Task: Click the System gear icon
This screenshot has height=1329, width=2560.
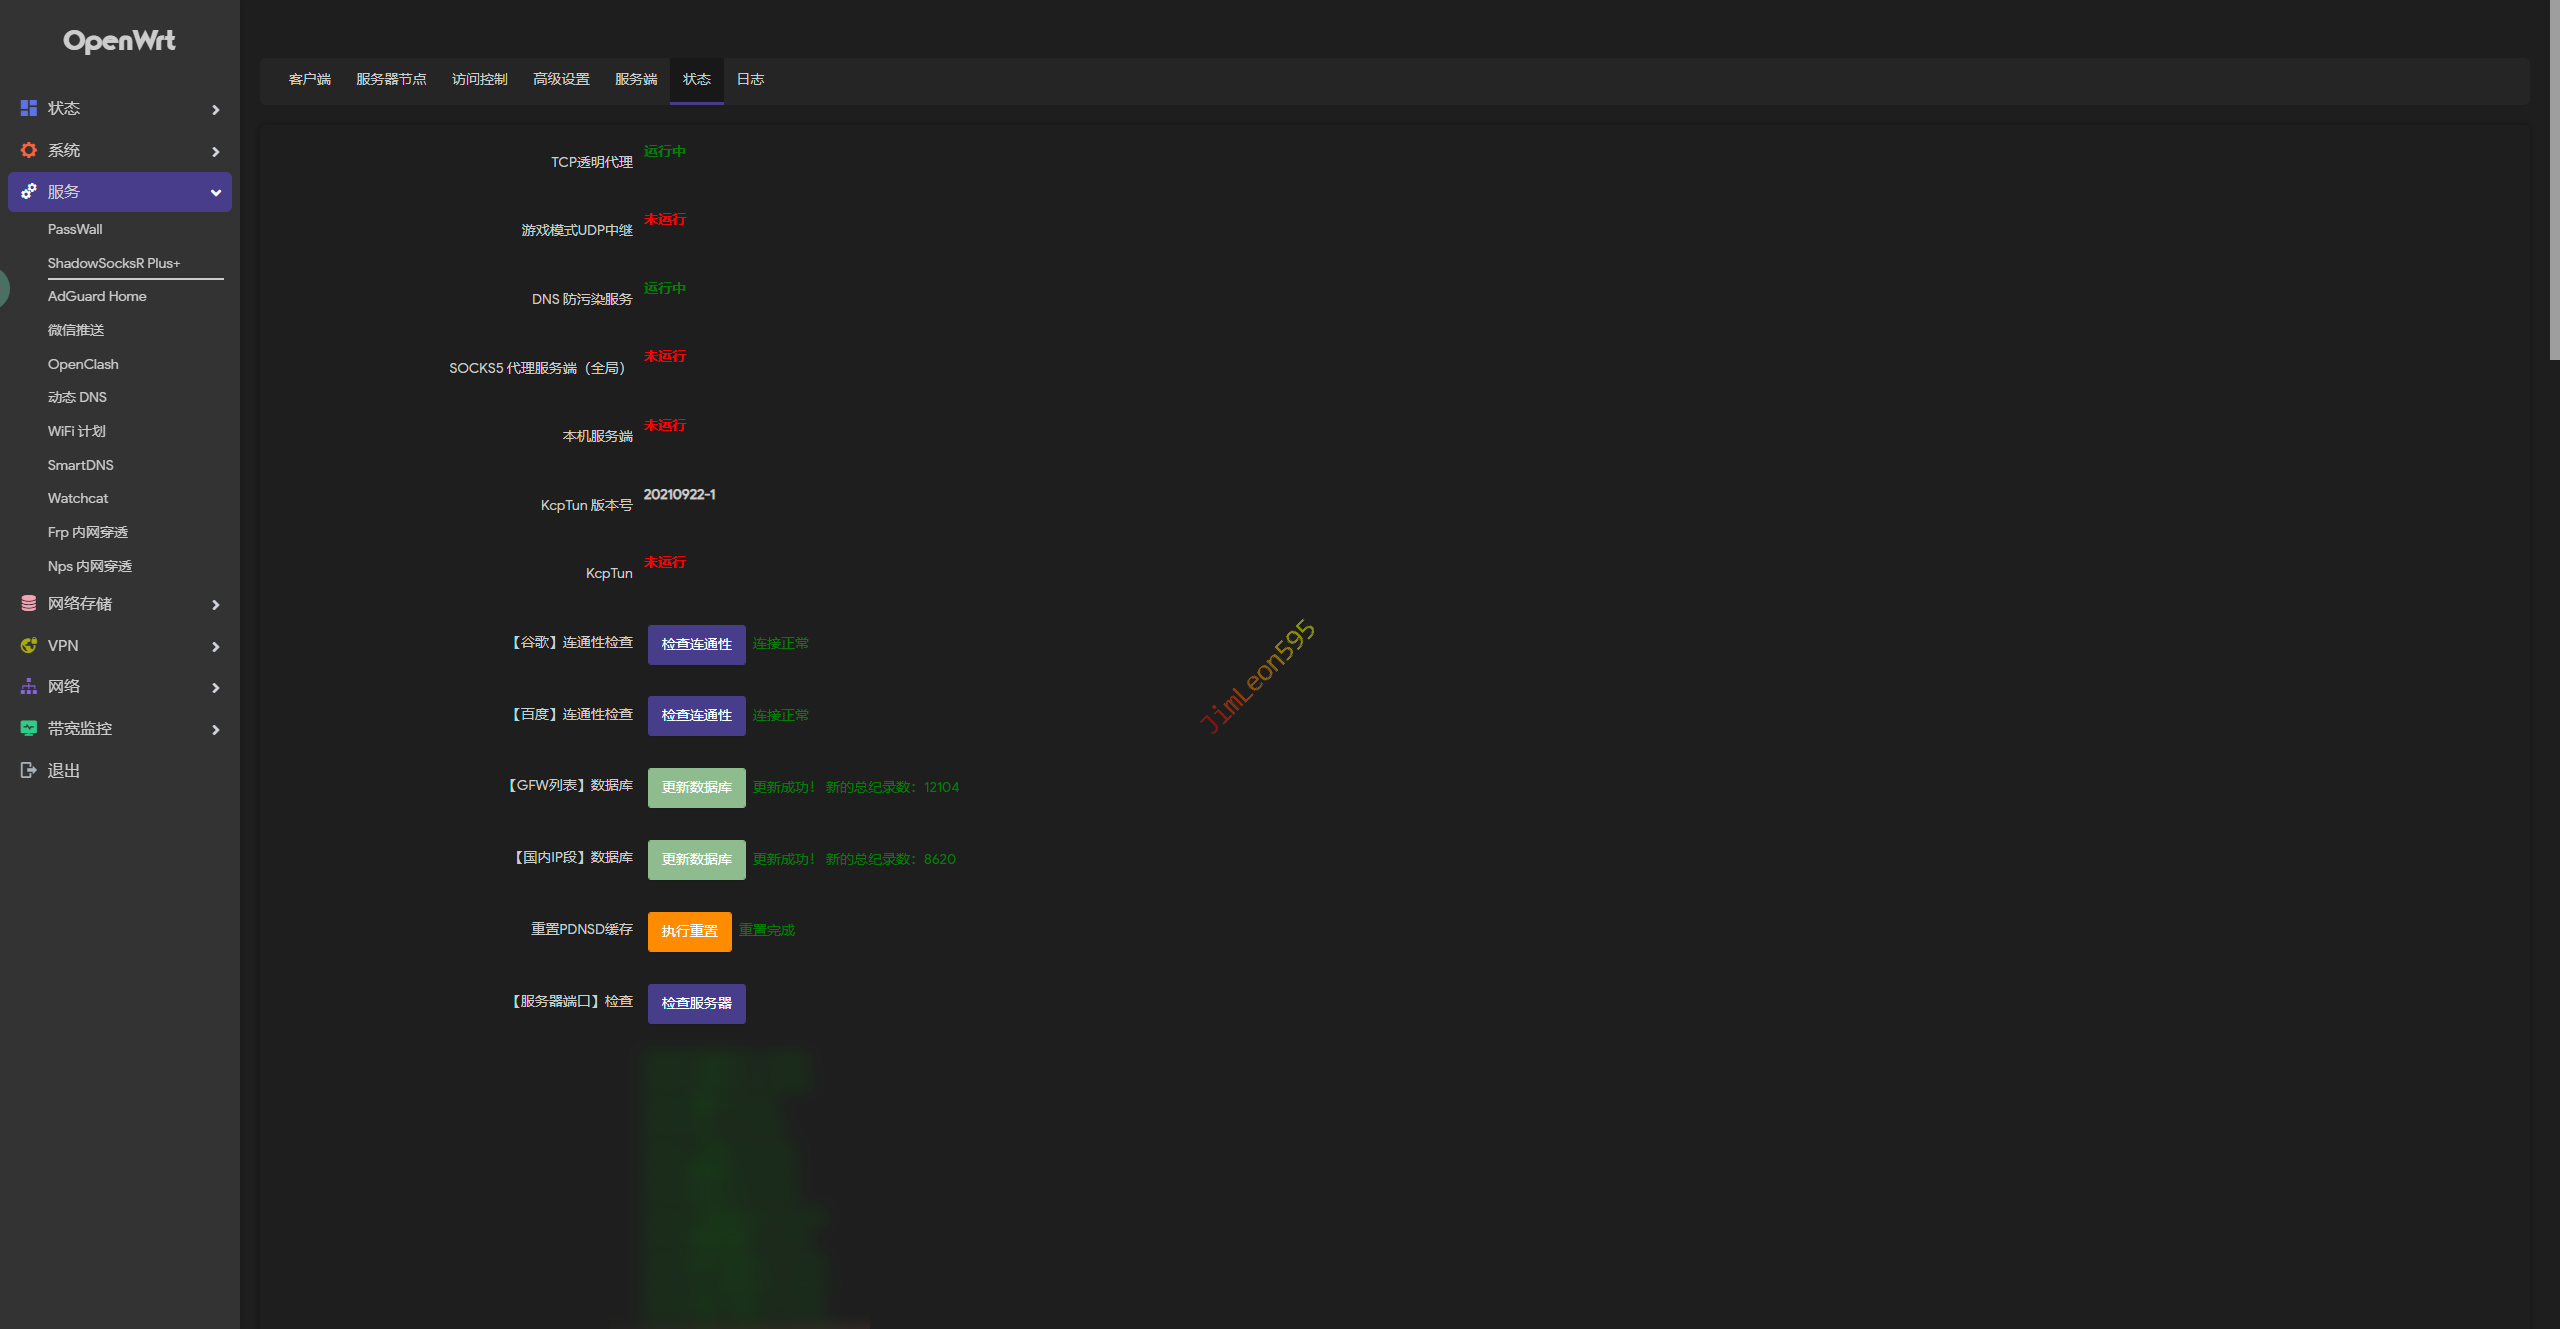Action: pos(29,150)
